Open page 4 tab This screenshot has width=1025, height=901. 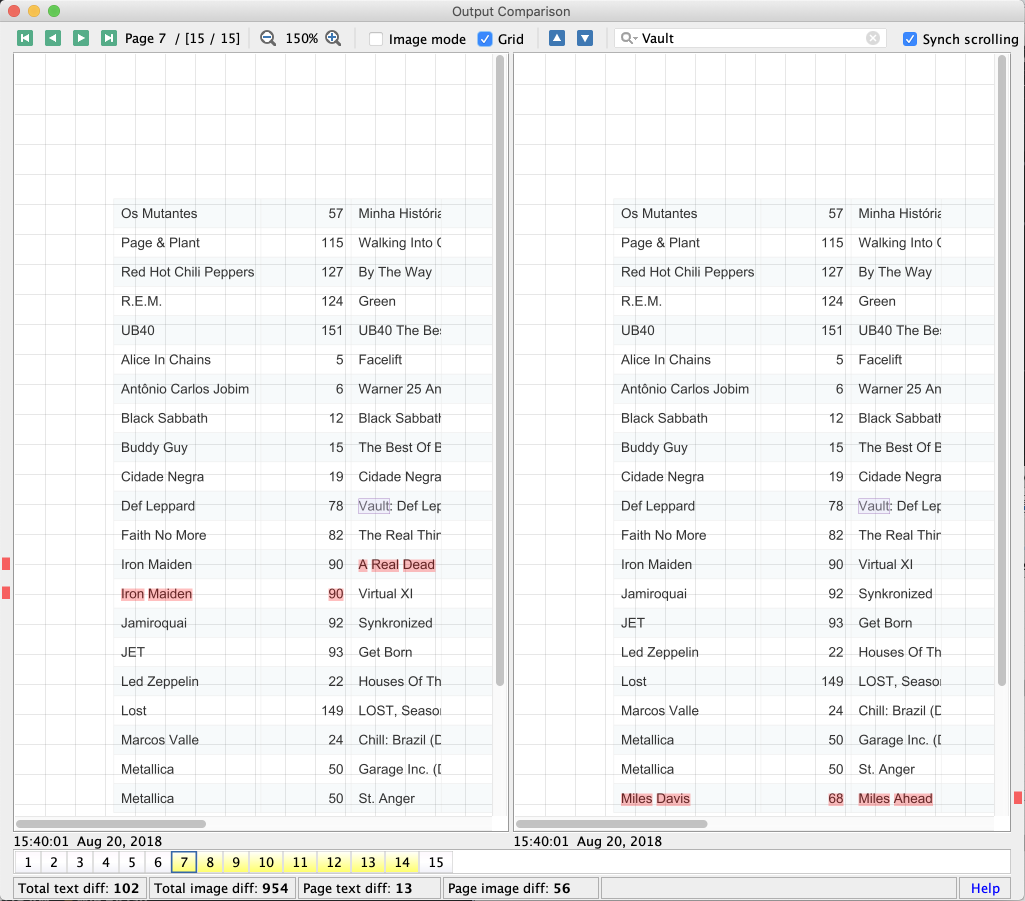(x=106, y=862)
